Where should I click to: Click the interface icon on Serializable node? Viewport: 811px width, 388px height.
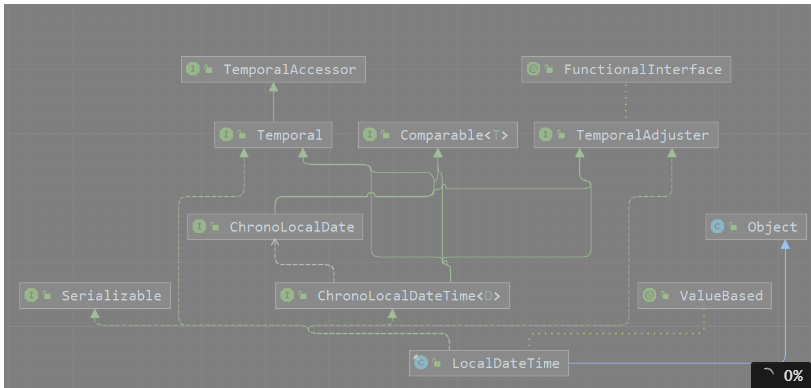coord(31,295)
